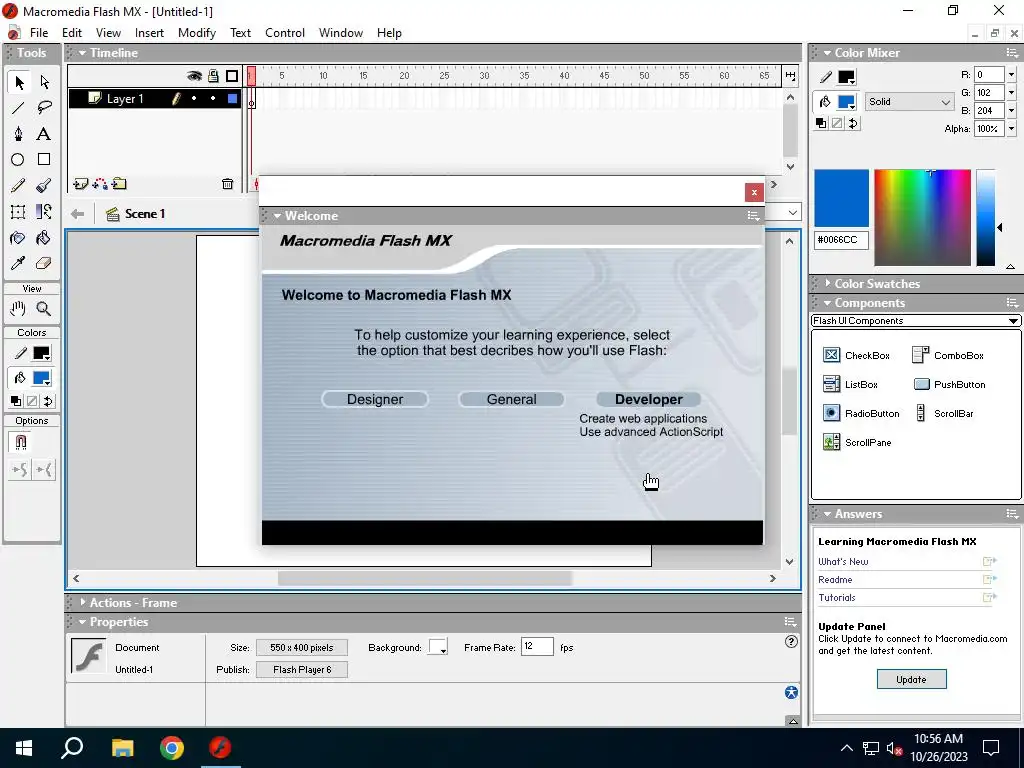Select the Brush tool

click(44, 185)
